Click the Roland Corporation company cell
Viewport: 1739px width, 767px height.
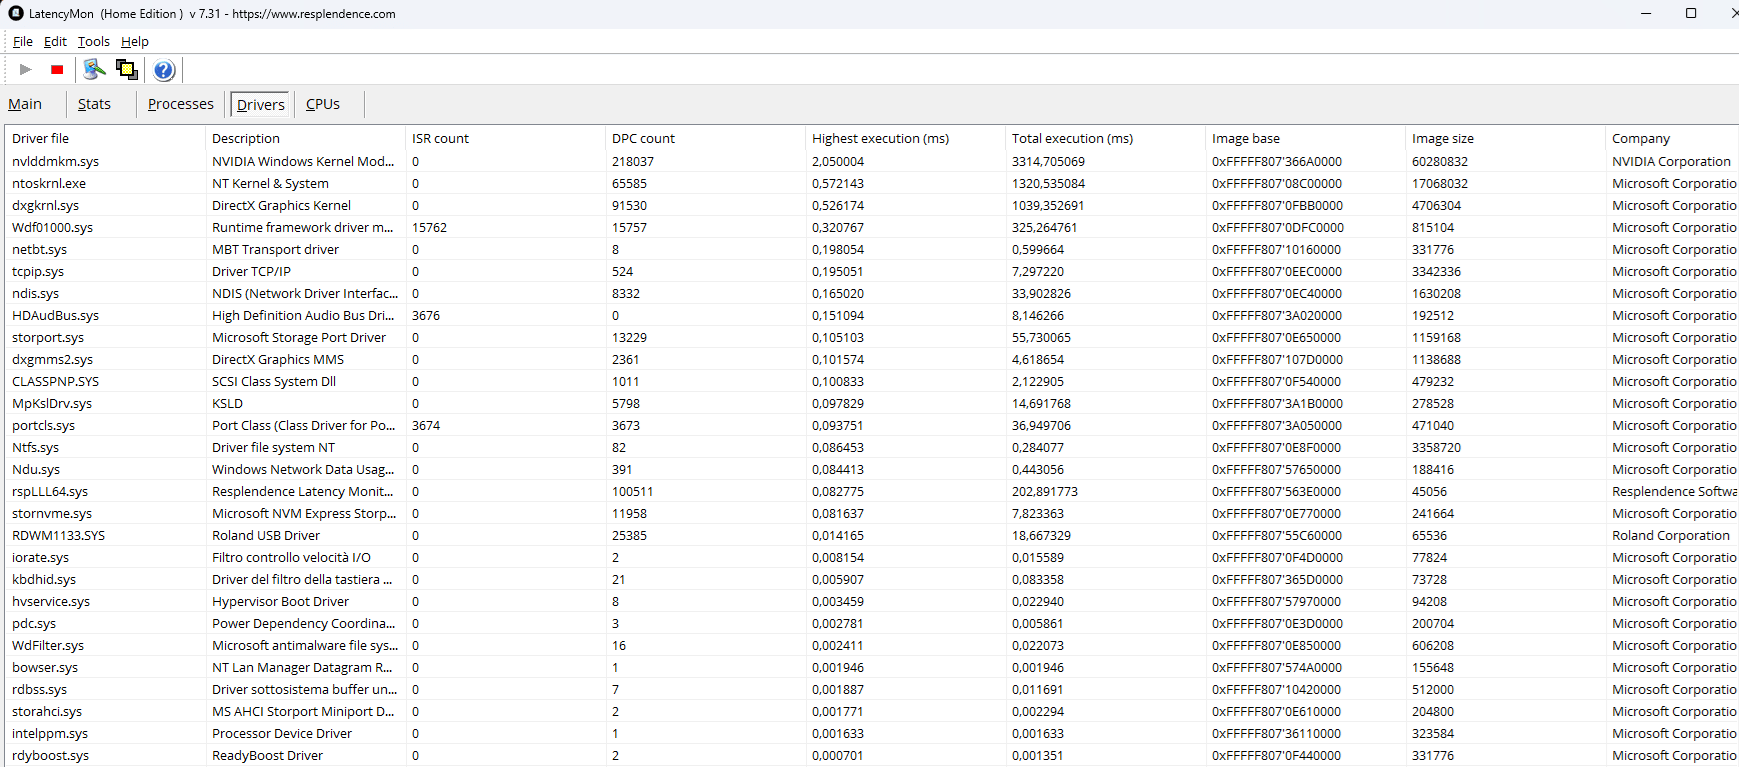point(1670,535)
